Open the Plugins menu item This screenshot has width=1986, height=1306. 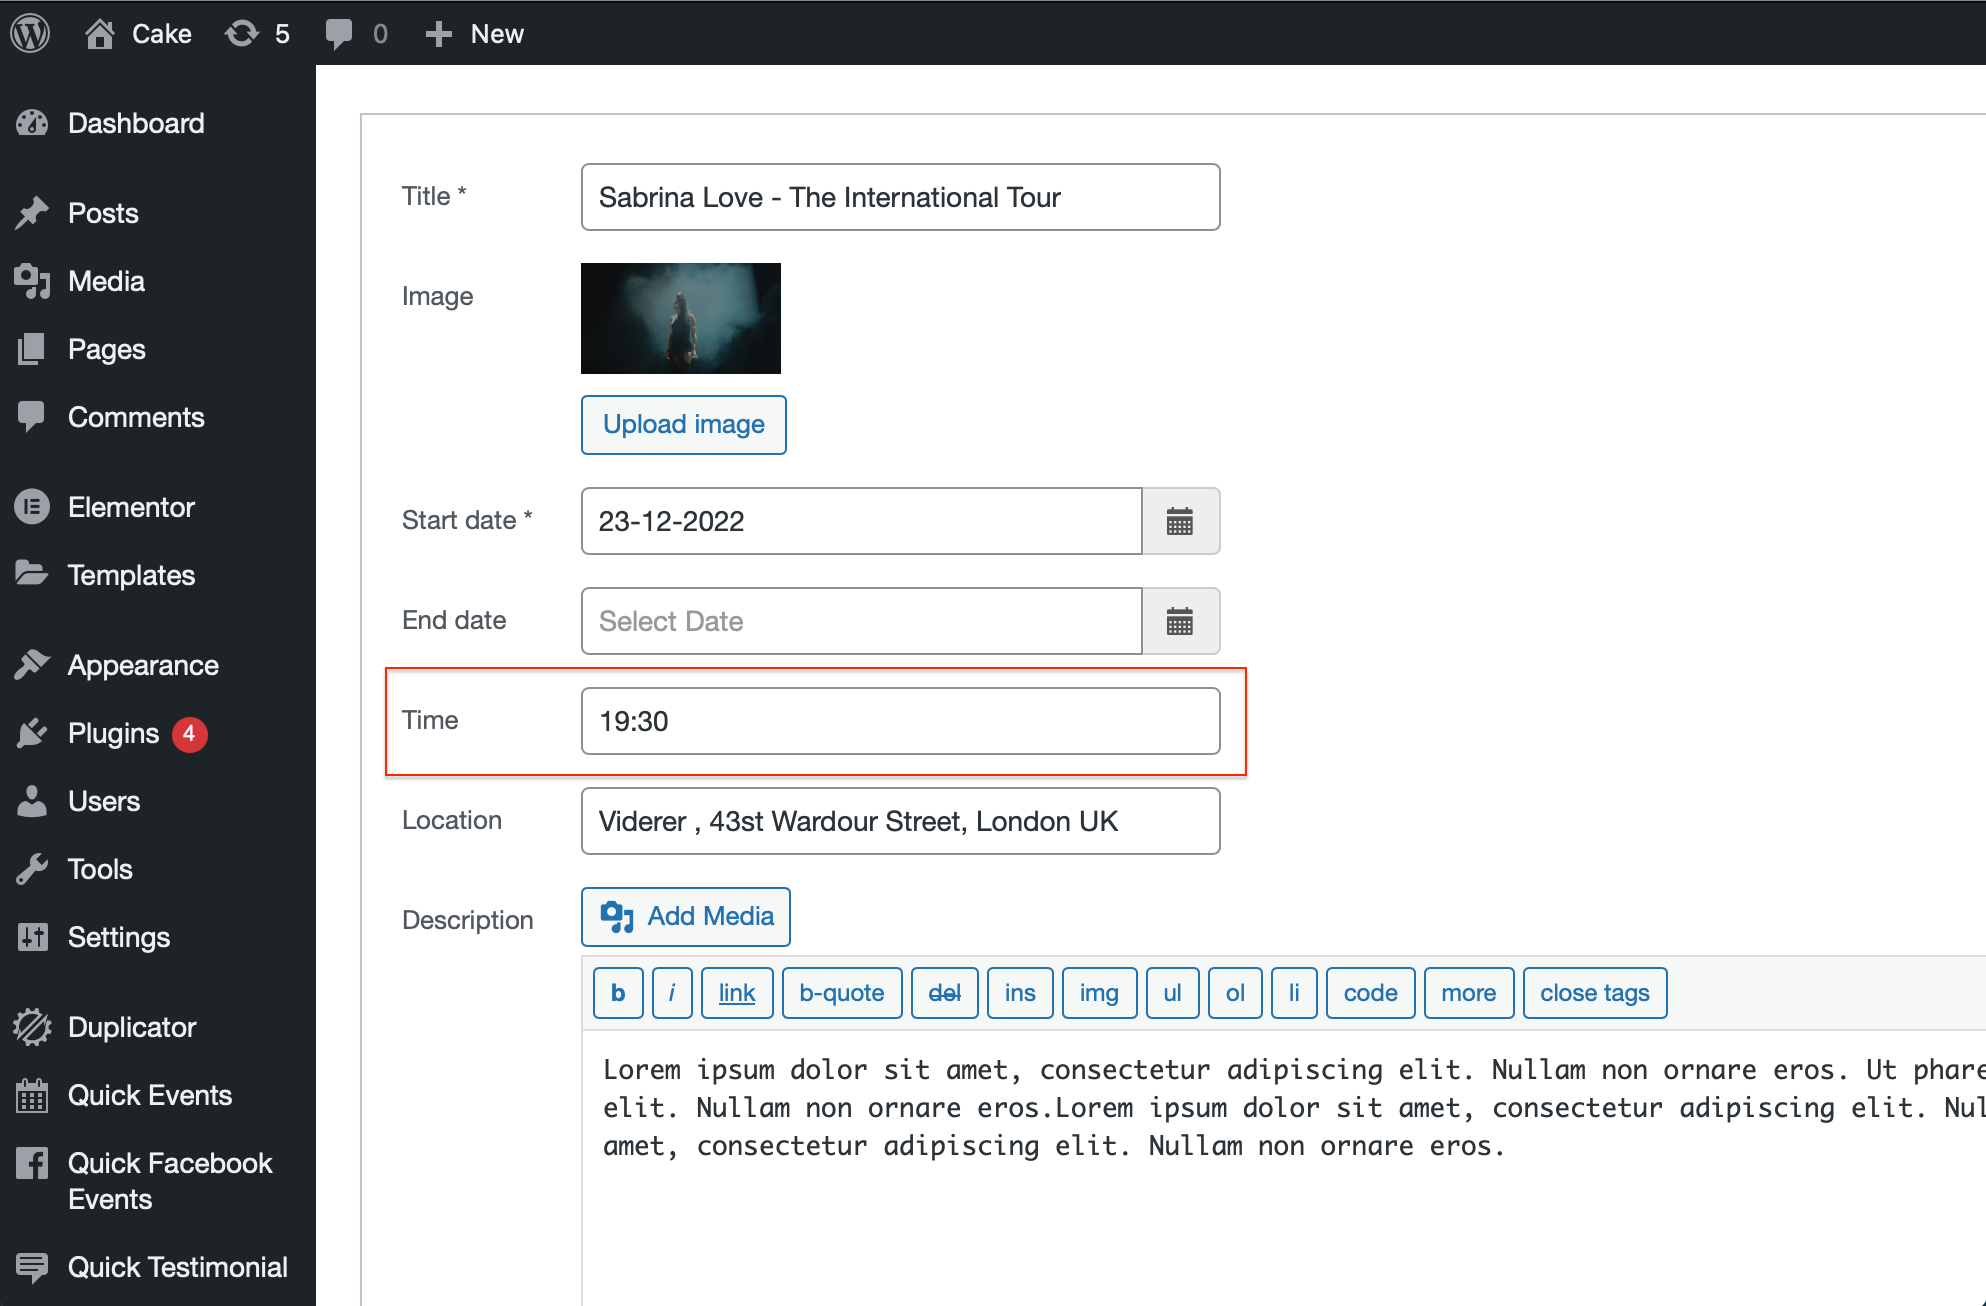click(113, 733)
